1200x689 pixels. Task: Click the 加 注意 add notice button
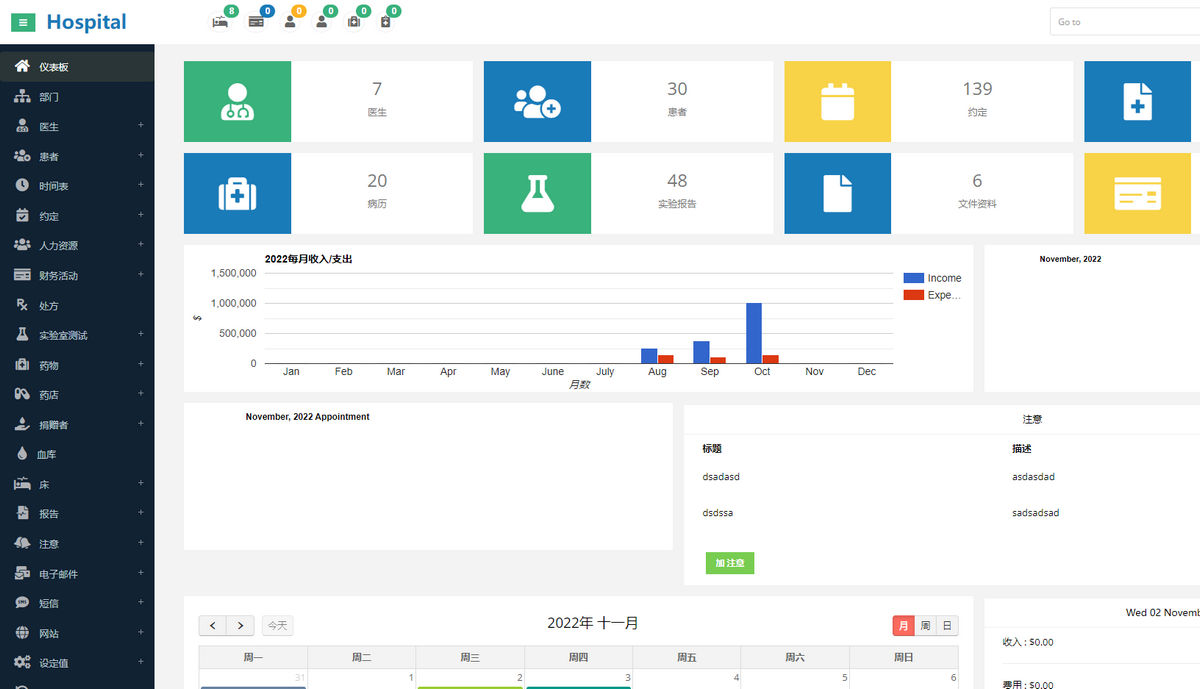point(730,563)
